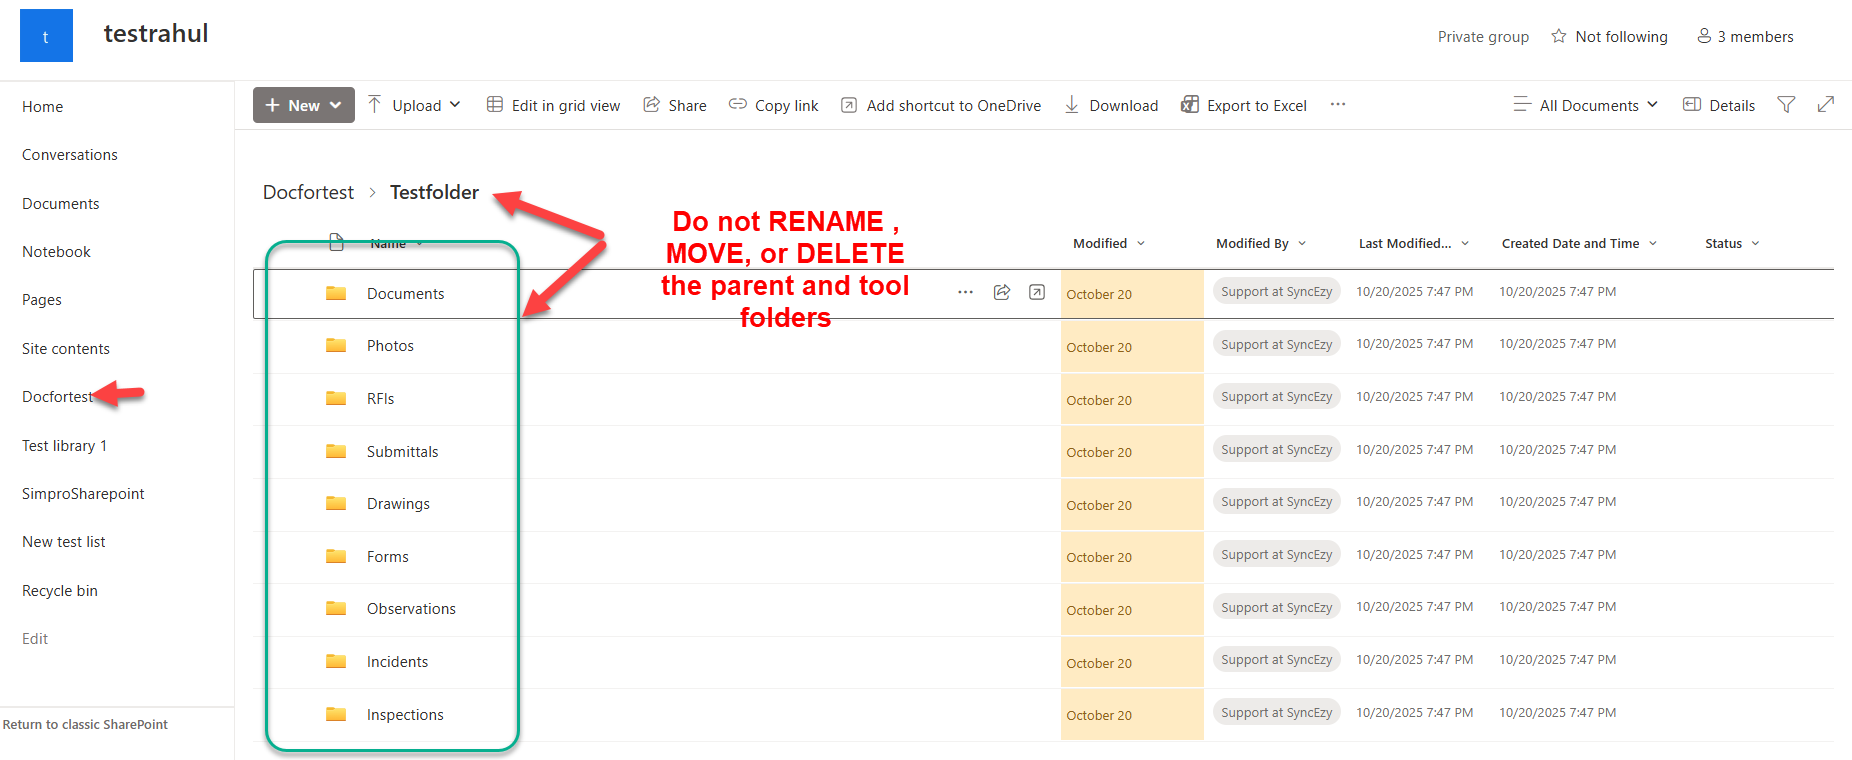Click Add shortcut to OneDrive
Viewport: 1852px width, 760px height.
point(940,105)
